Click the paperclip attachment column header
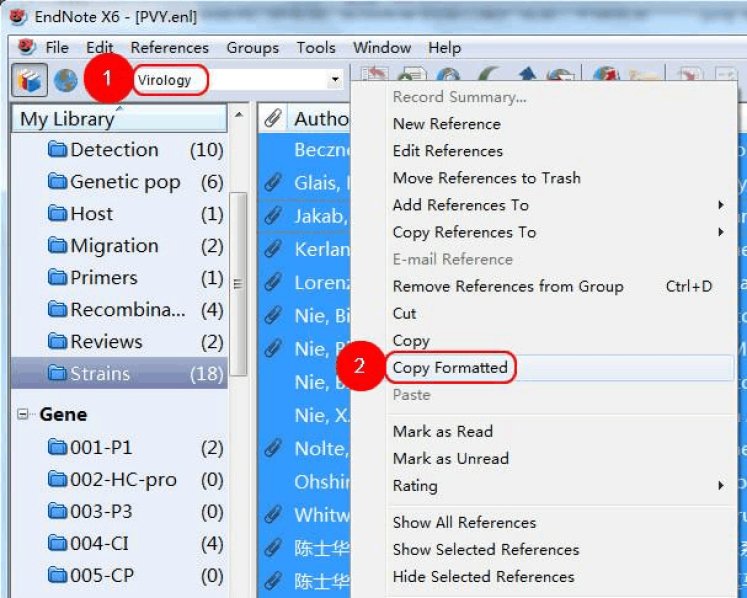 point(273,119)
